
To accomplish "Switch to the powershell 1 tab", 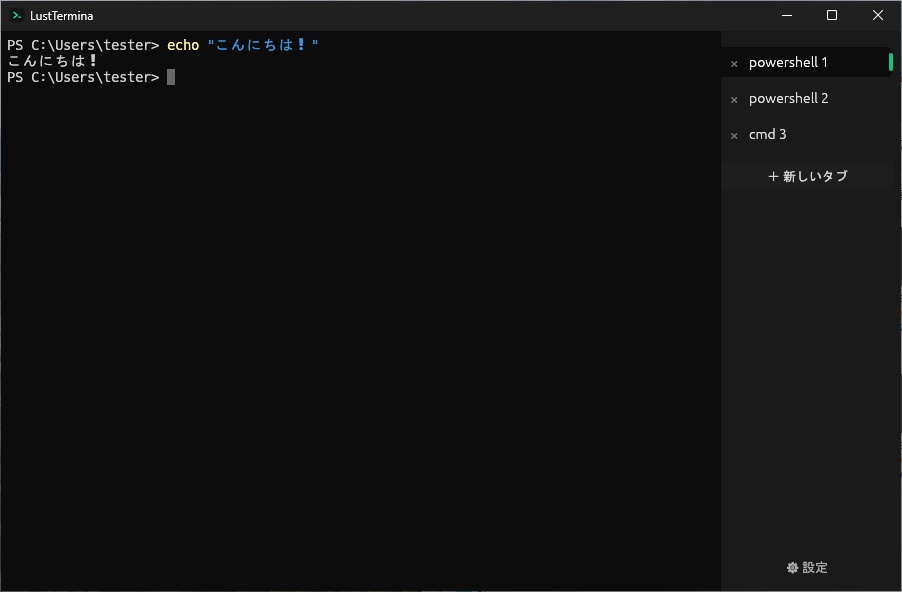I will coord(808,62).
